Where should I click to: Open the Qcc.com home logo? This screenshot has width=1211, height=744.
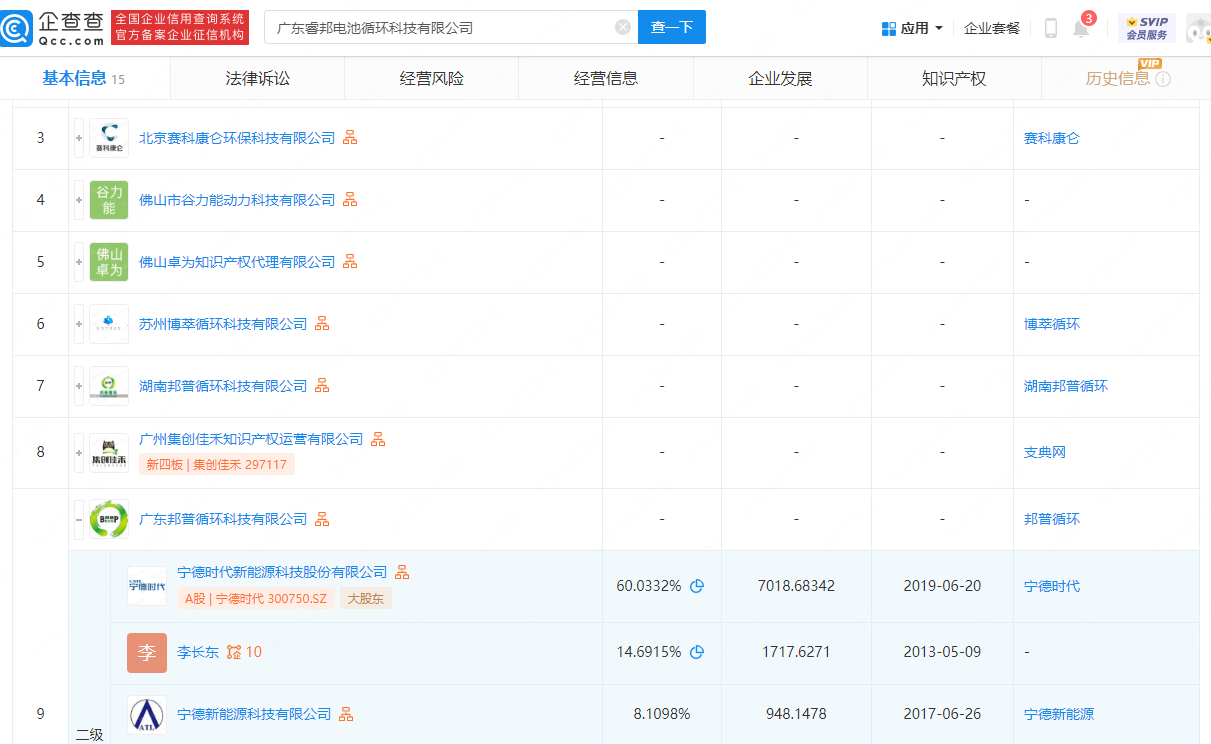(x=53, y=28)
